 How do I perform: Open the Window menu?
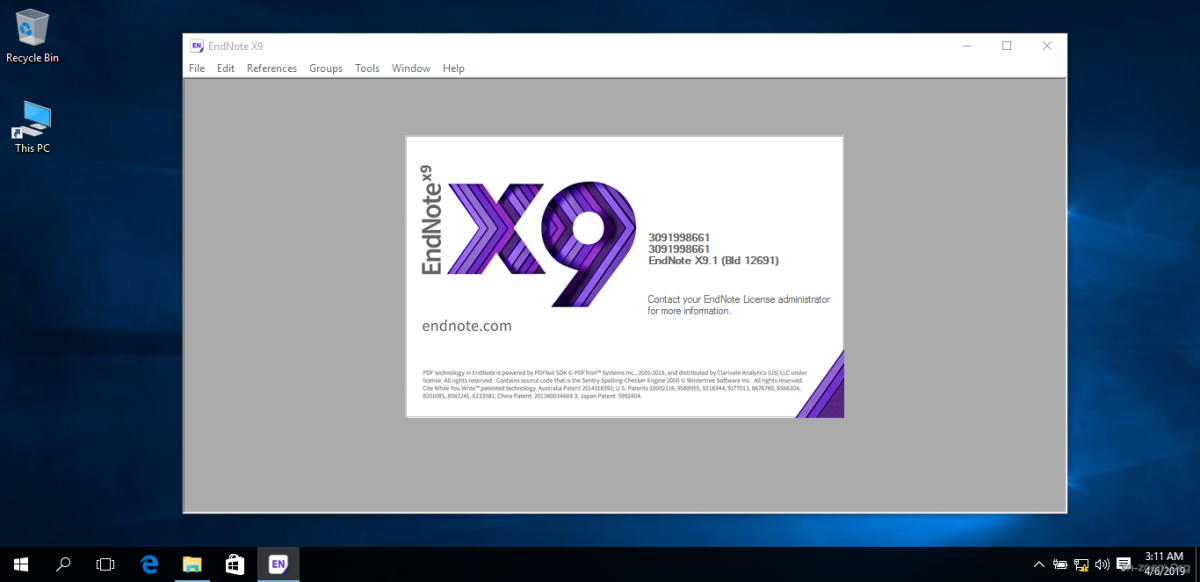(411, 68)
